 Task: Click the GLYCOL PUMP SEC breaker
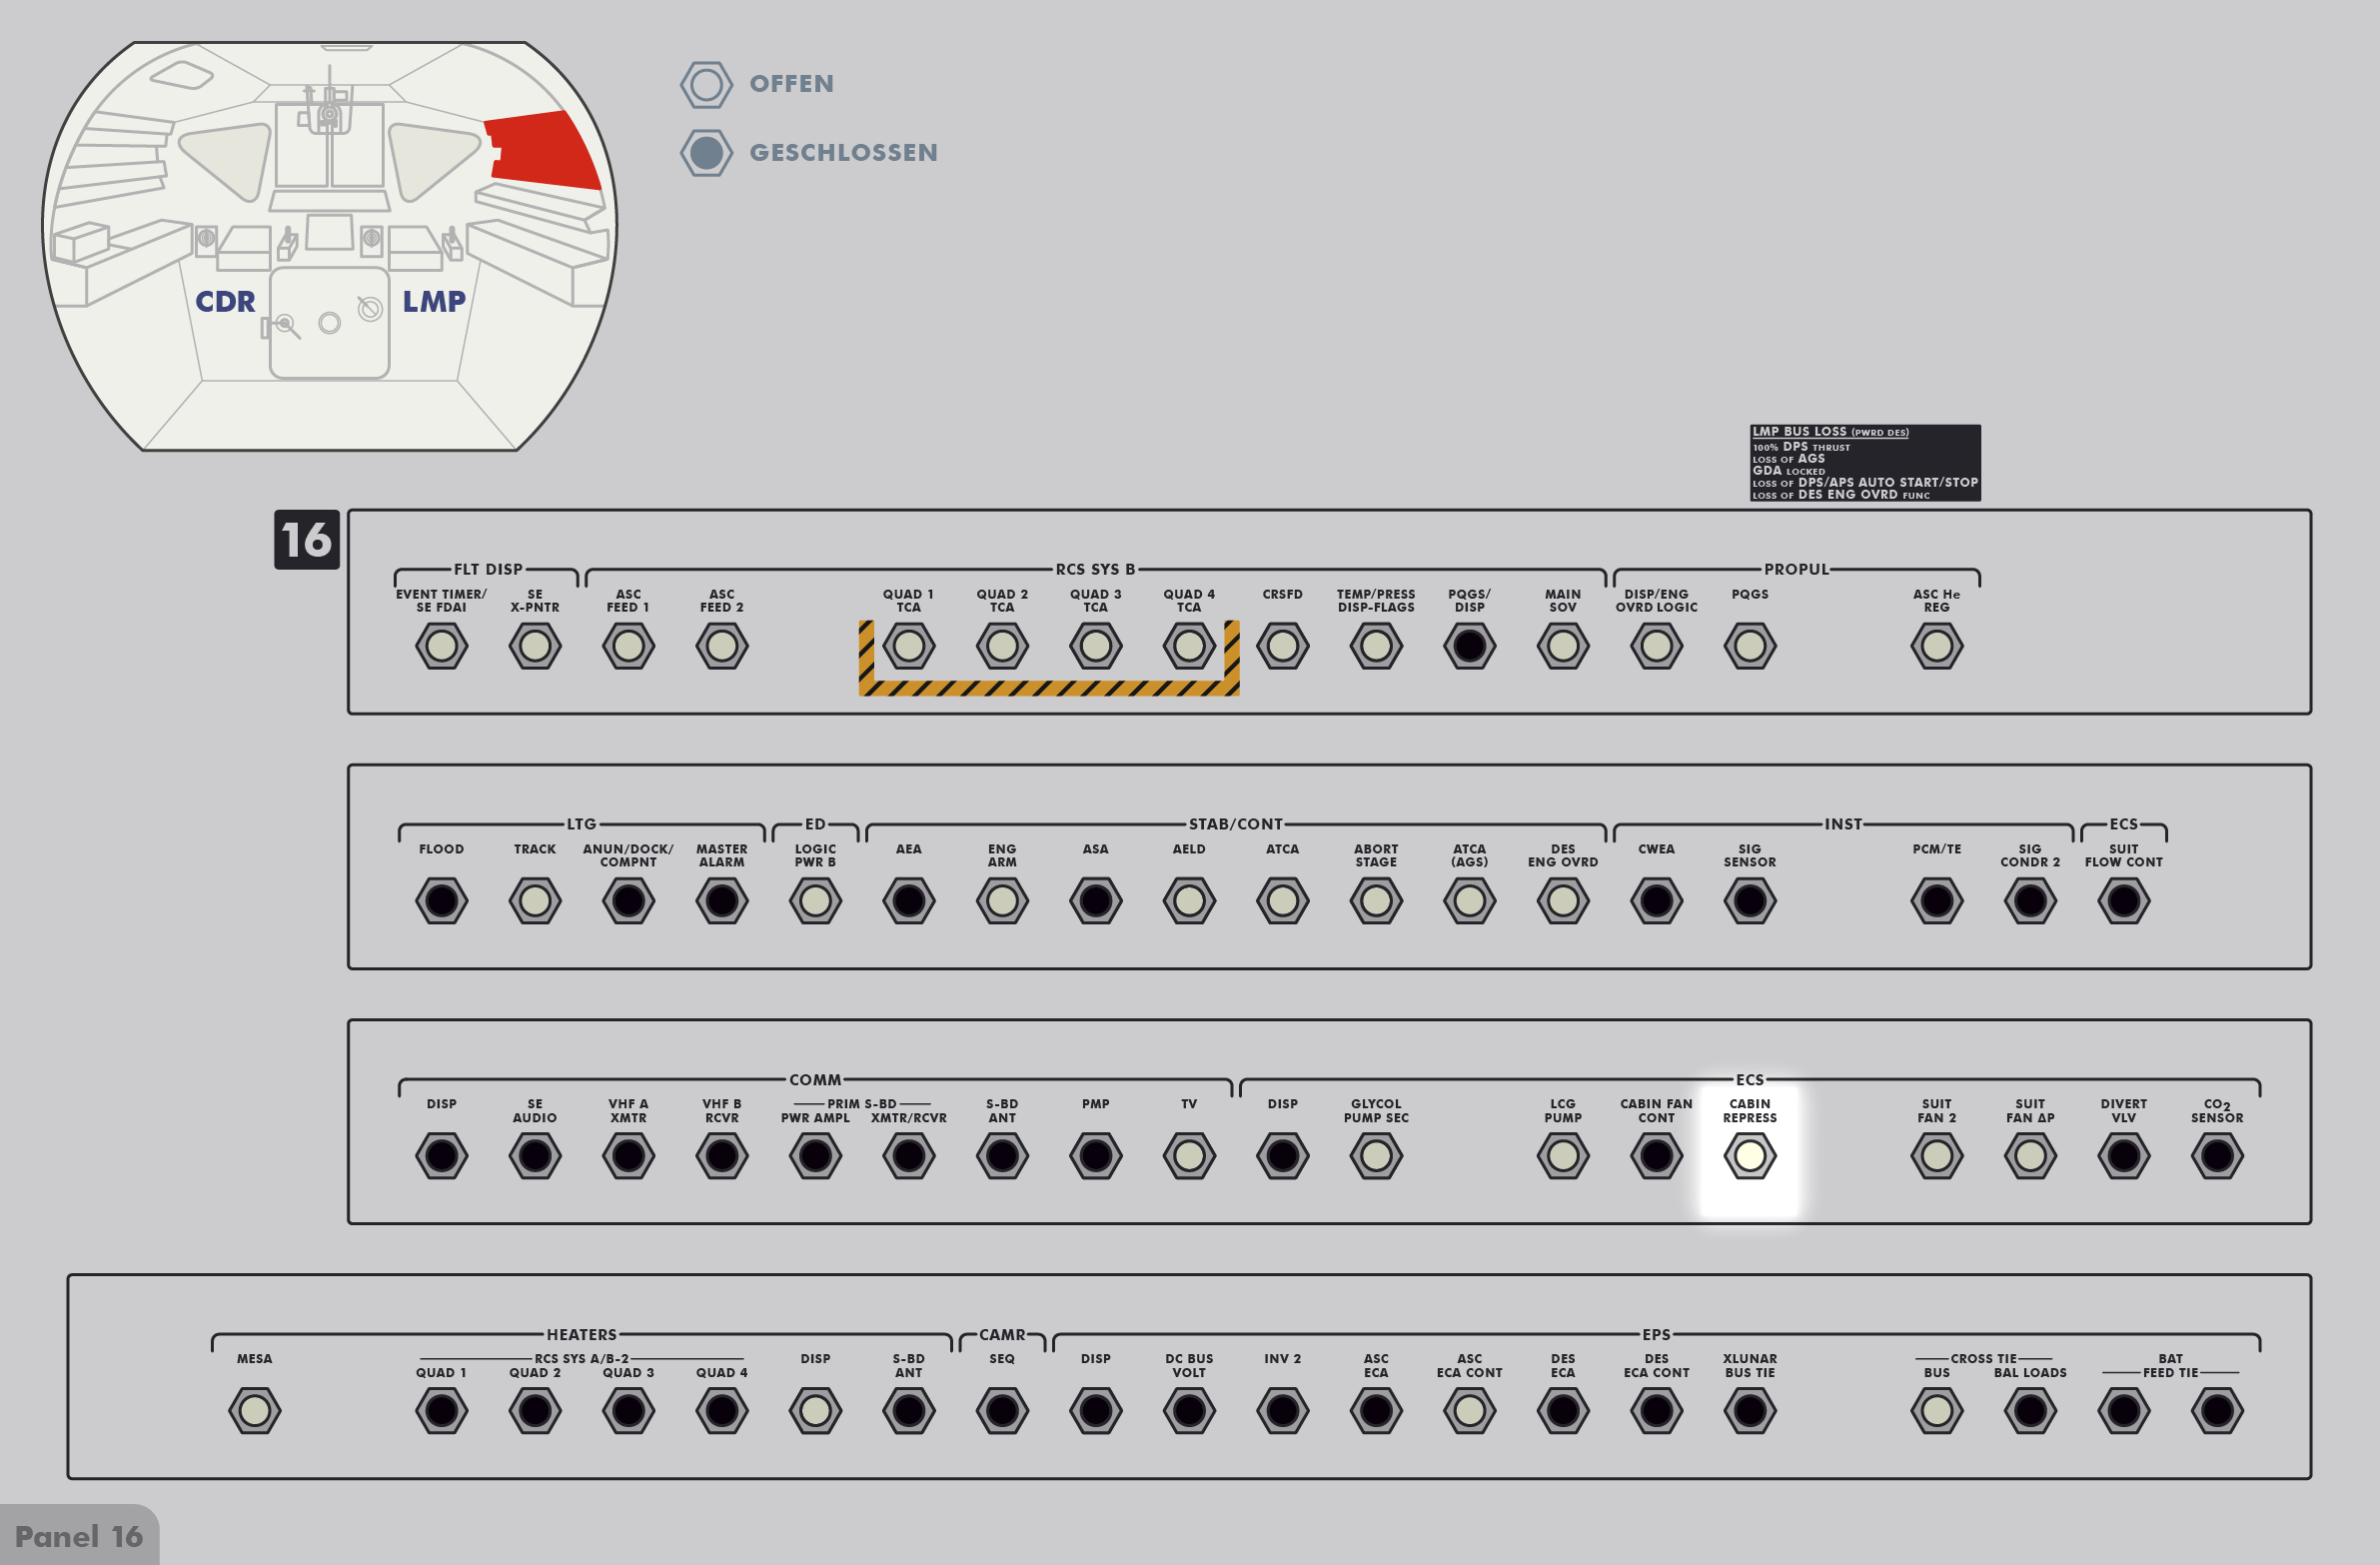1375,1156
